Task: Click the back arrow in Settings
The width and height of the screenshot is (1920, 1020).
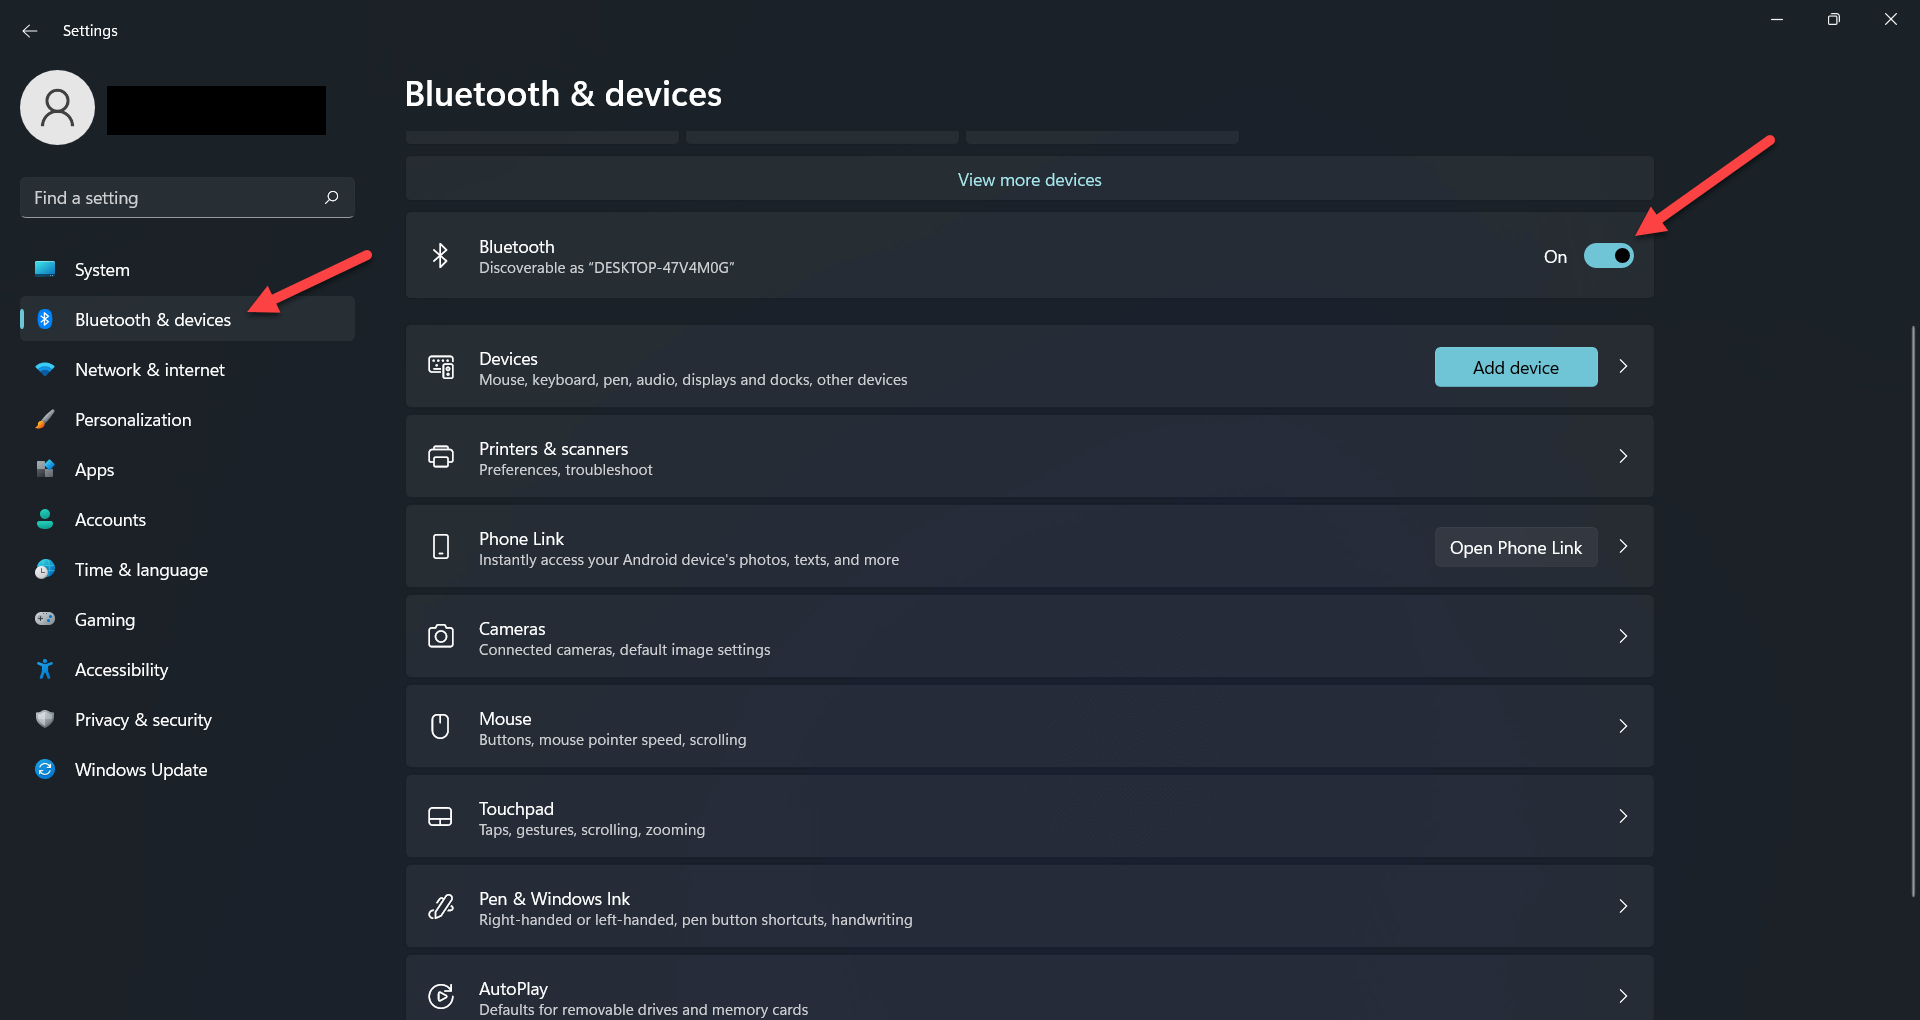Action: pyautogui.click(x=30, y=31)
